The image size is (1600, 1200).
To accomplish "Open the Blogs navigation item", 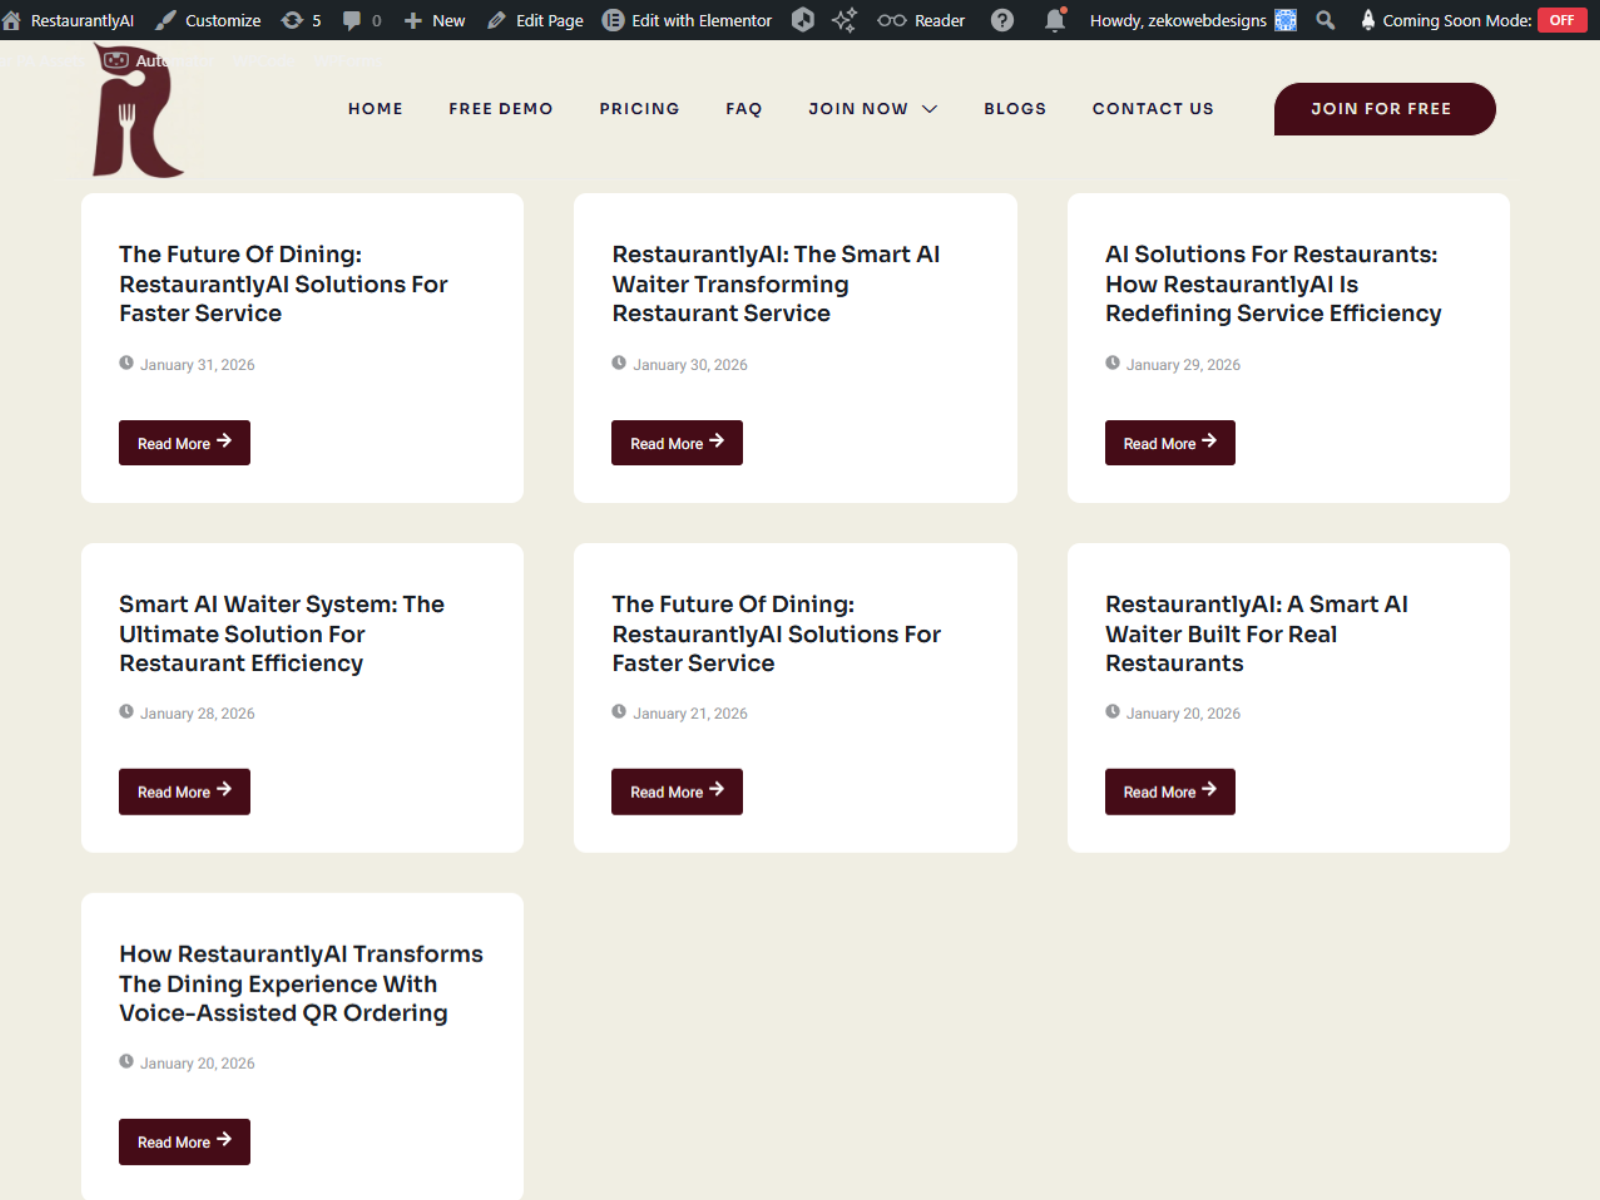I will point(1014,109).
